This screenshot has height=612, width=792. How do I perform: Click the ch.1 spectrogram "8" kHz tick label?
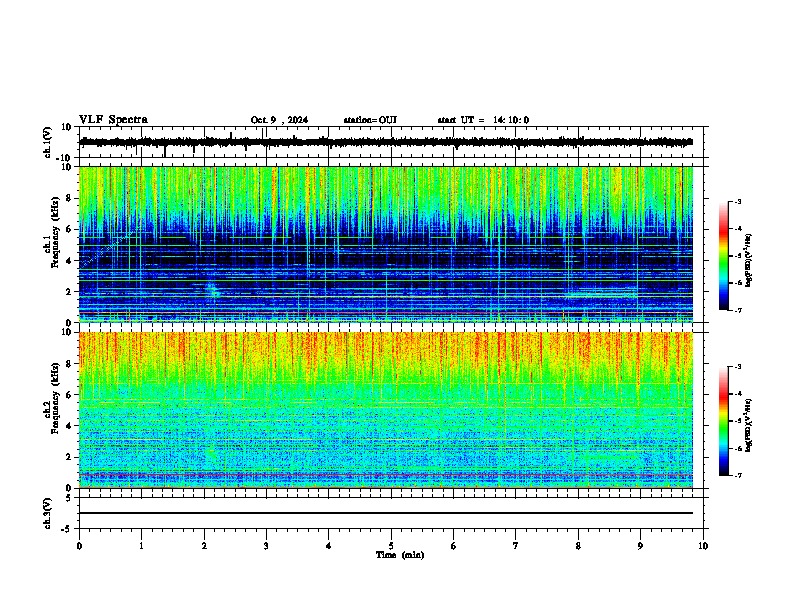click(69, 198)
